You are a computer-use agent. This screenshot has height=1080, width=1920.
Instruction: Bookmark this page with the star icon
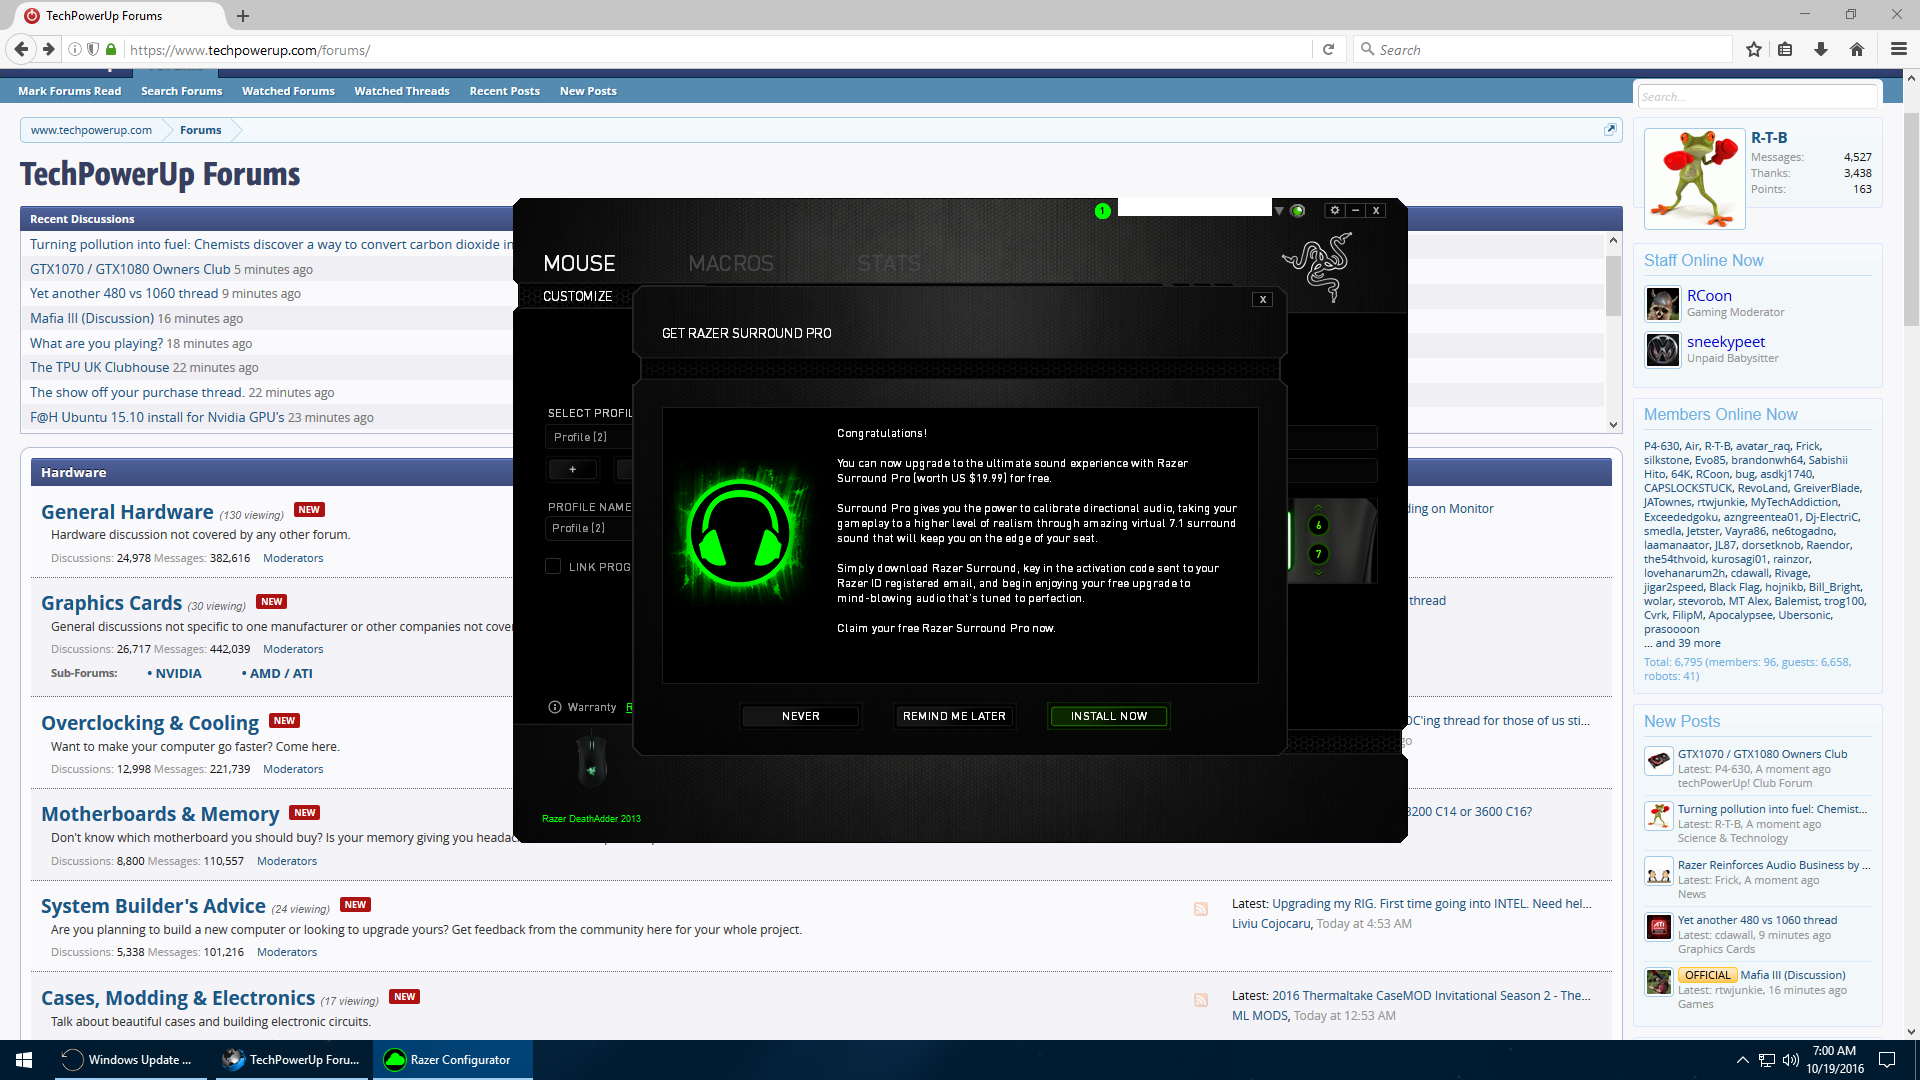[x=1754, y=49]
